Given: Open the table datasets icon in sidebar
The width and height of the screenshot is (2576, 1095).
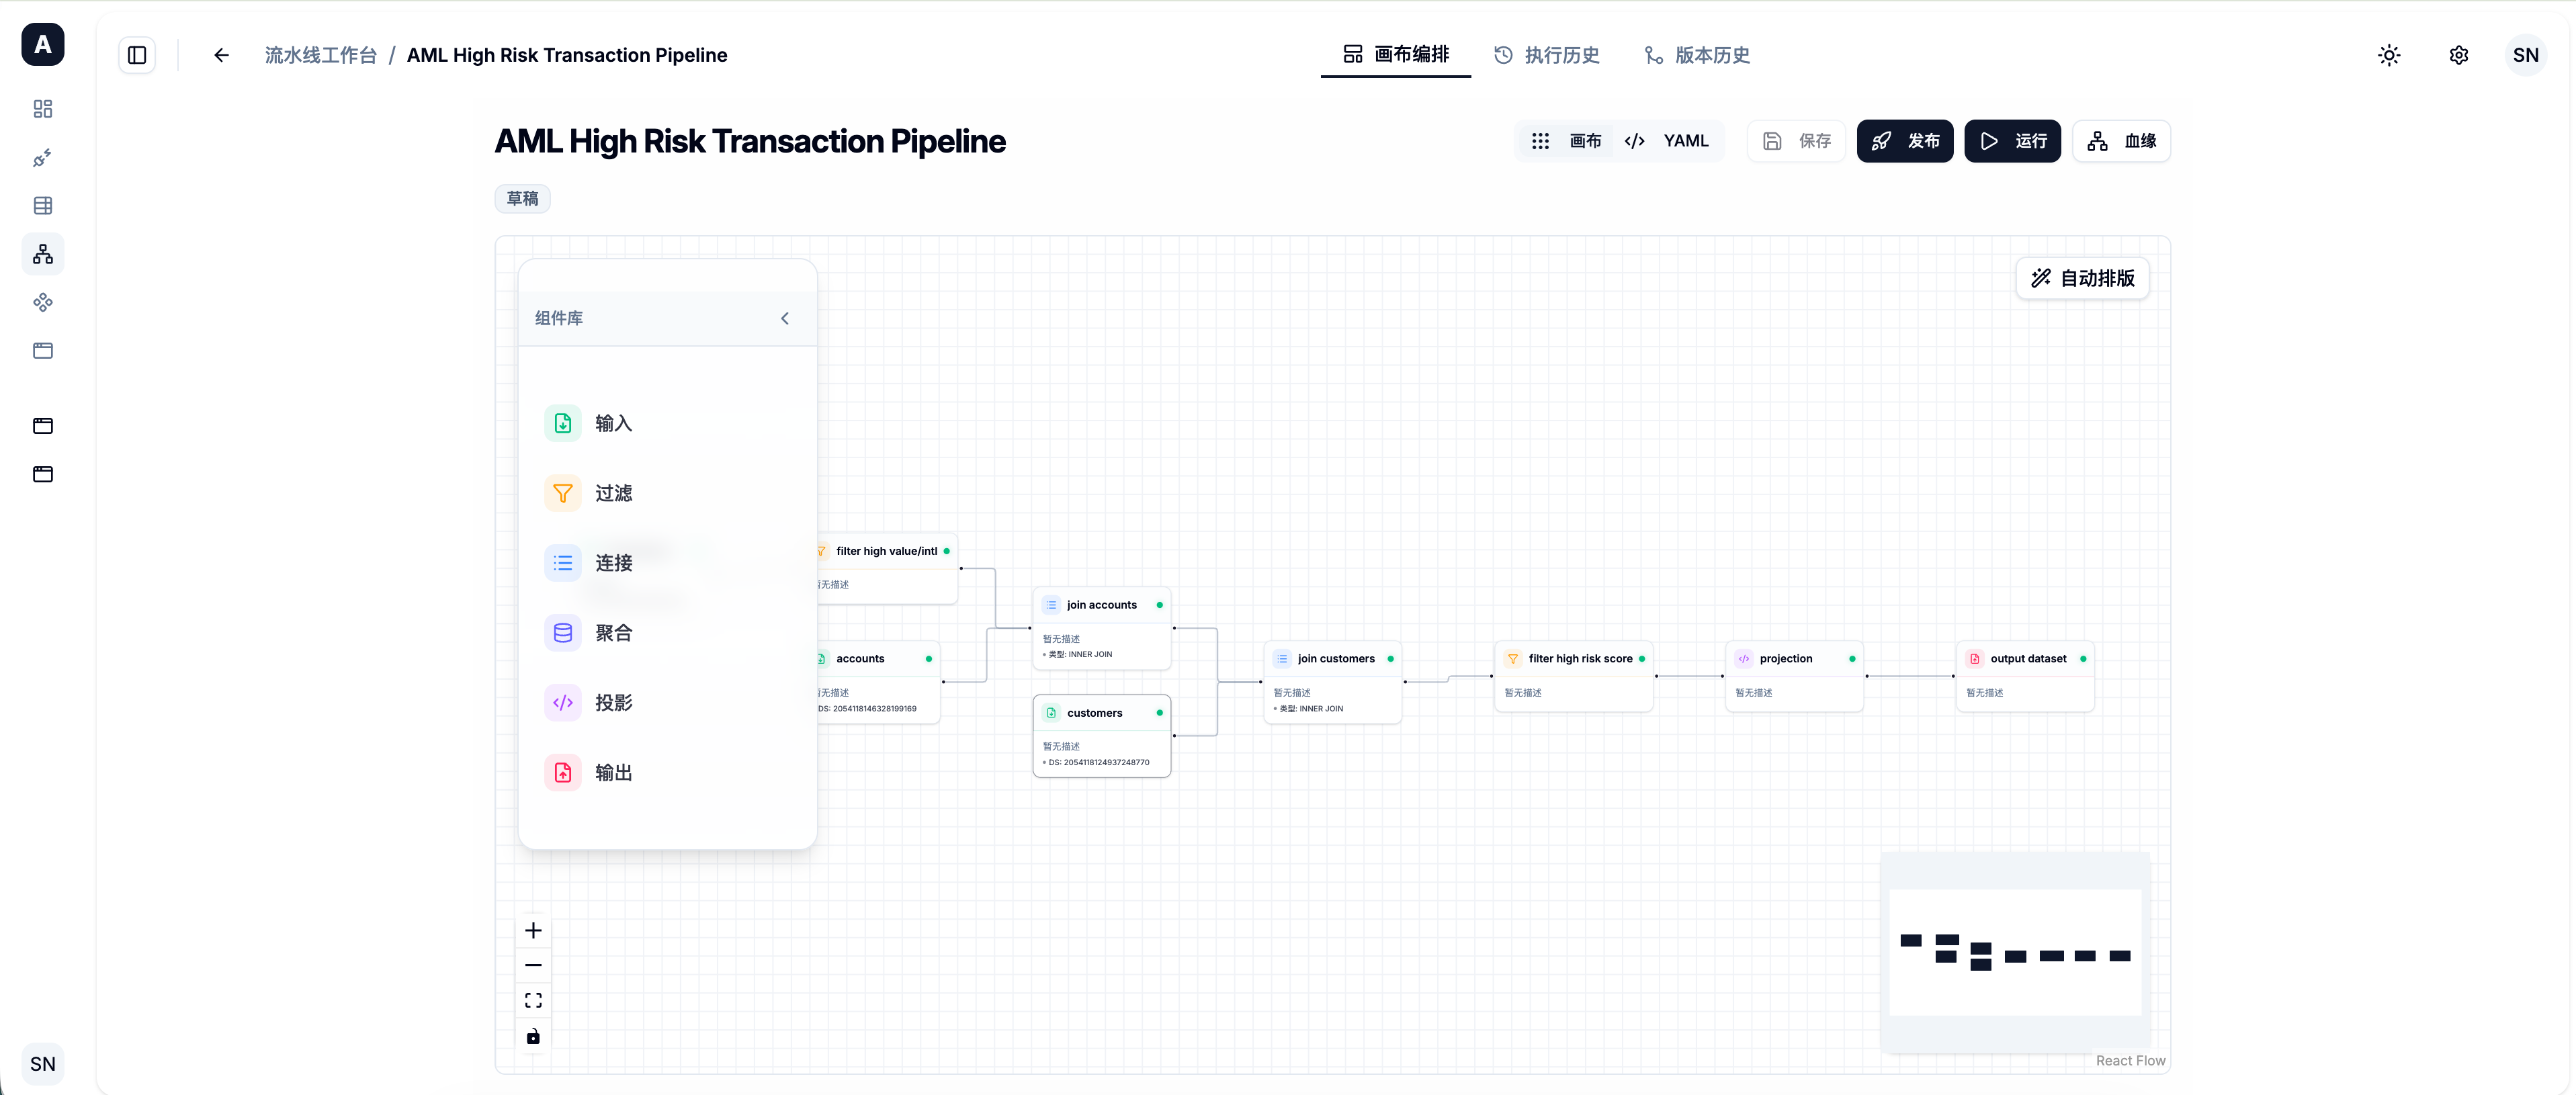Looking at the screenshot, I should point(43,206).
